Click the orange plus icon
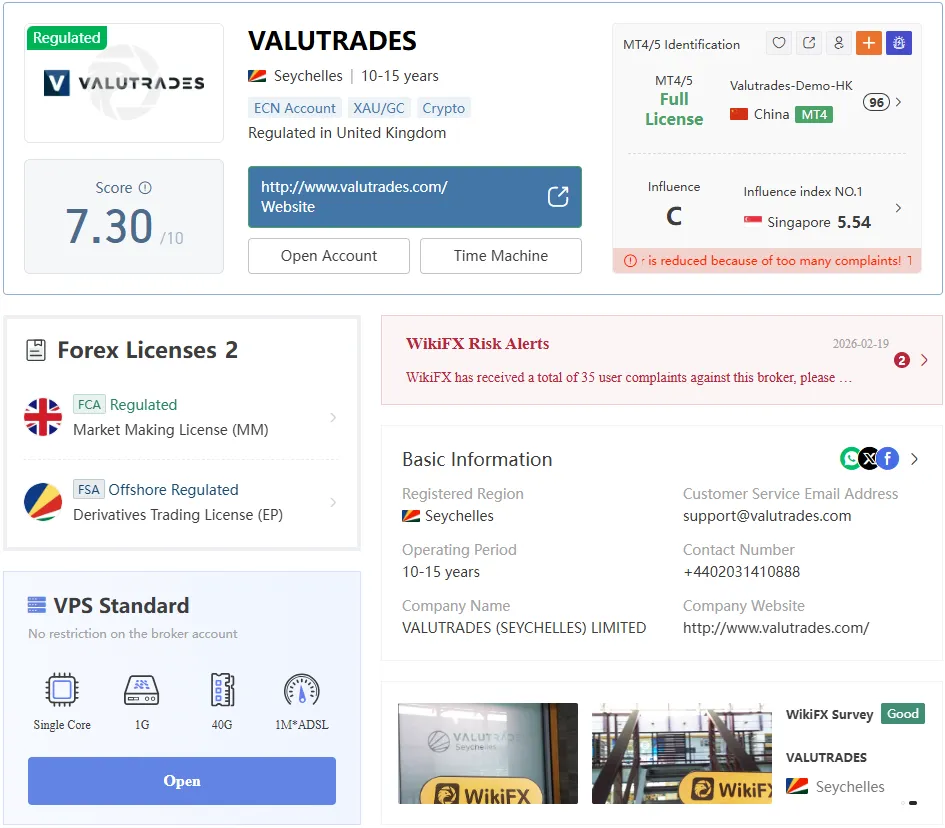945x828 pixels. coord(868,43)
